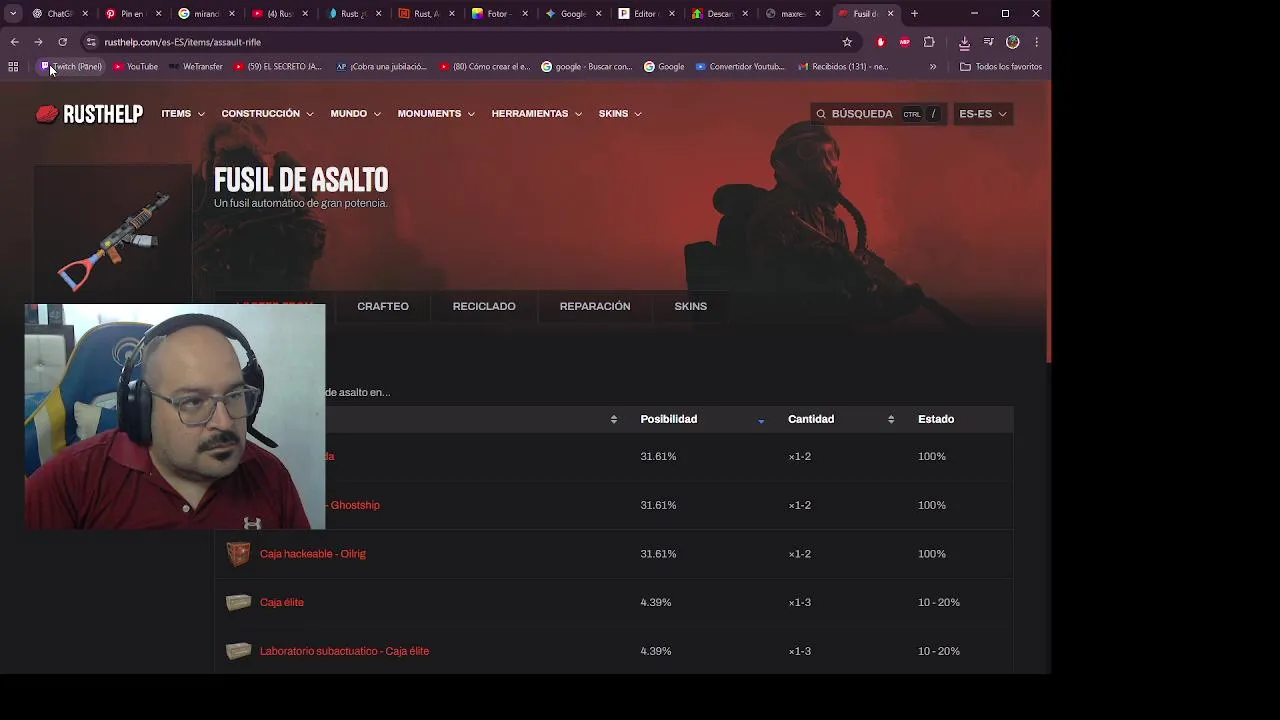Open the media control toolbar icon
1280x720 pixels.
[988, 42]
